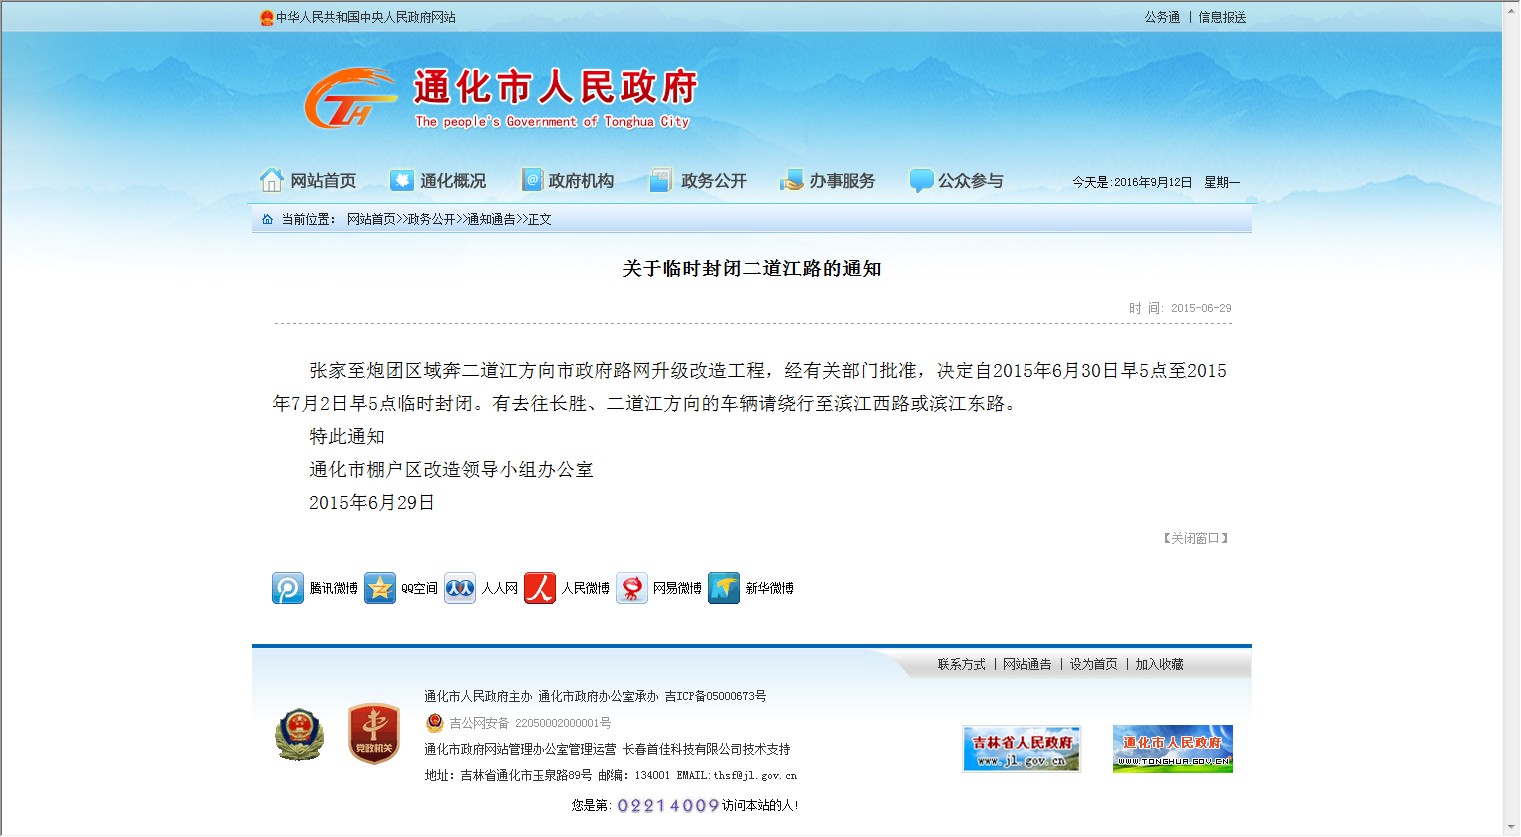The image size is (1521, 837).
Task: Open the 吉林省人民政府 banner image
Action: coord(1021,749)
